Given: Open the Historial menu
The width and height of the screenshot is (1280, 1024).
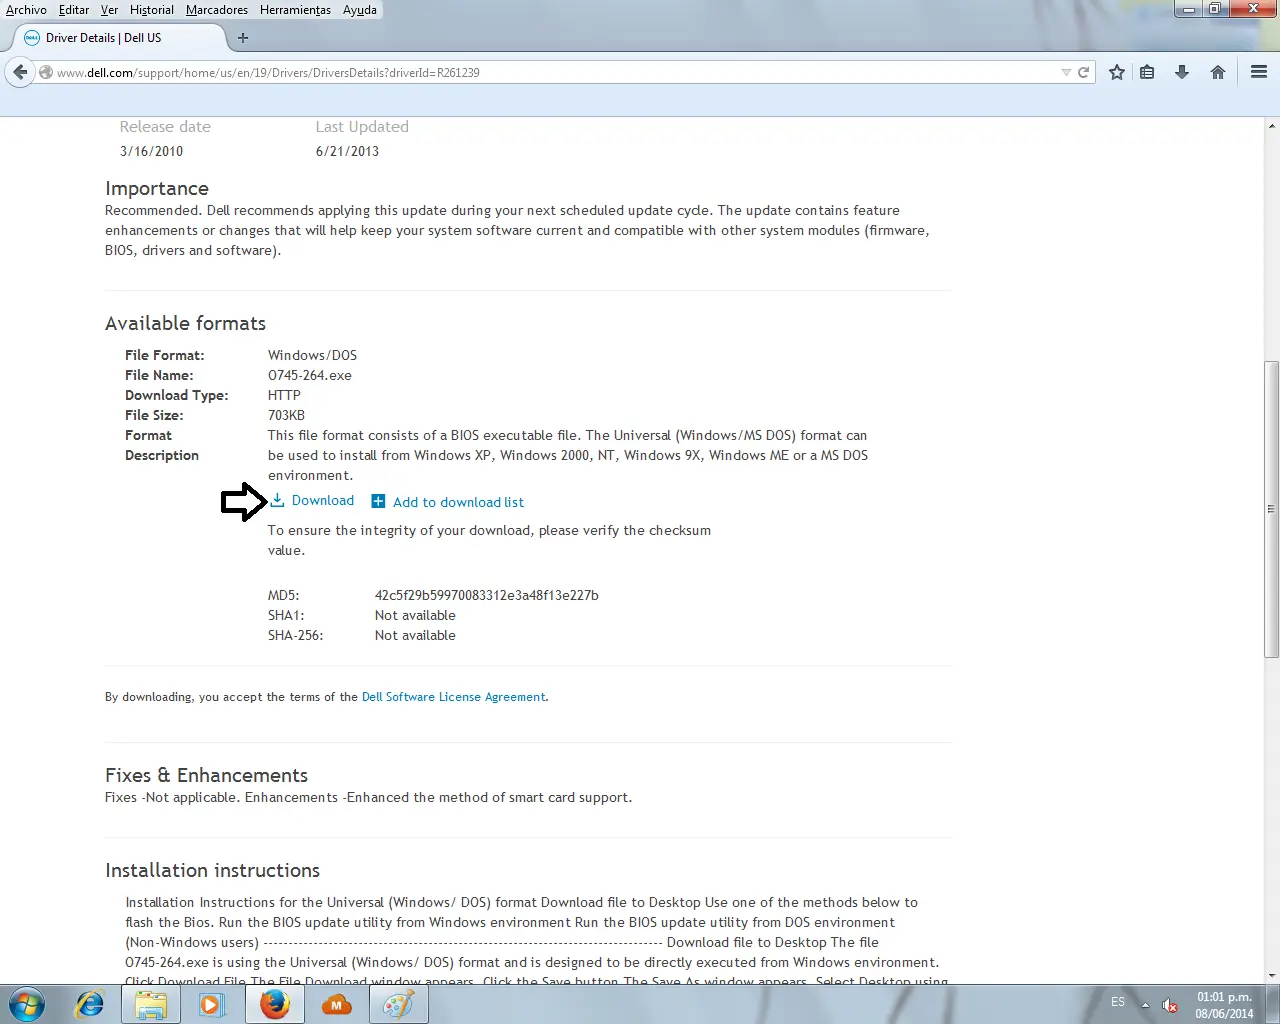Looking at the screenshot, I should (x=152, y=10).
